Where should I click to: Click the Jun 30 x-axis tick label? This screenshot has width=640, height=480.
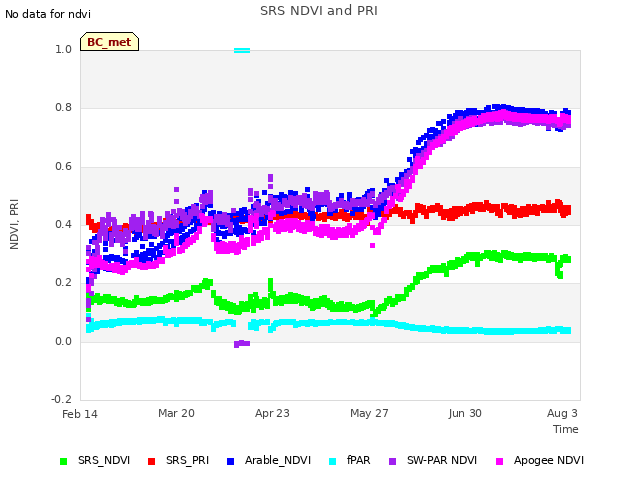[465, 413]
